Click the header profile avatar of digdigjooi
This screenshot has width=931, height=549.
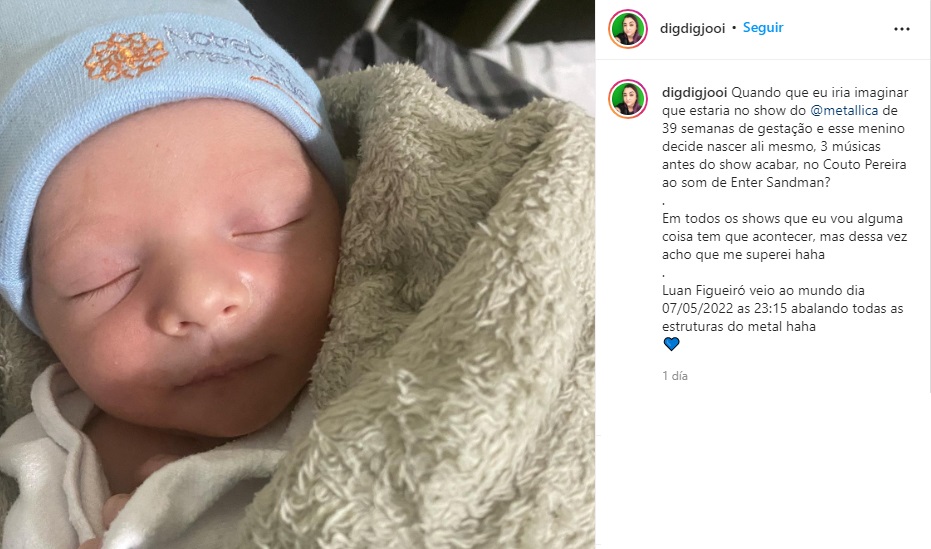point(628,28)
